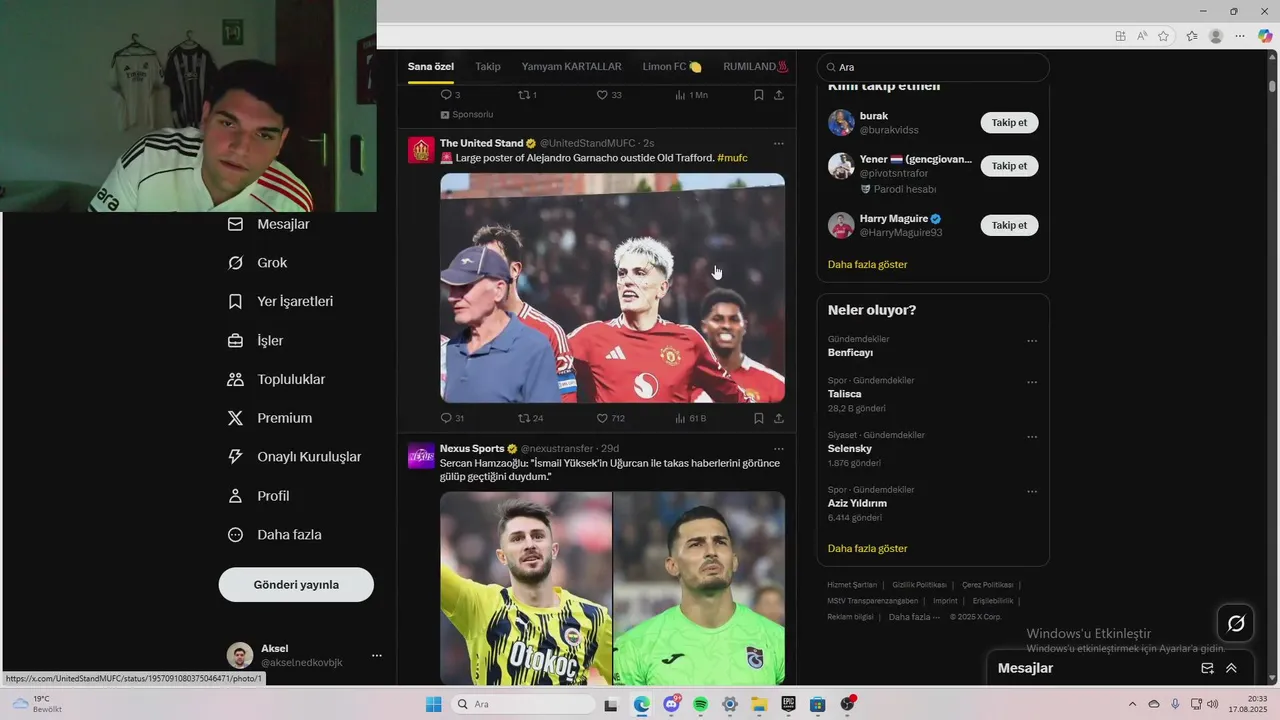
Task: Open Windows Start menu
Action: (434, 704)
